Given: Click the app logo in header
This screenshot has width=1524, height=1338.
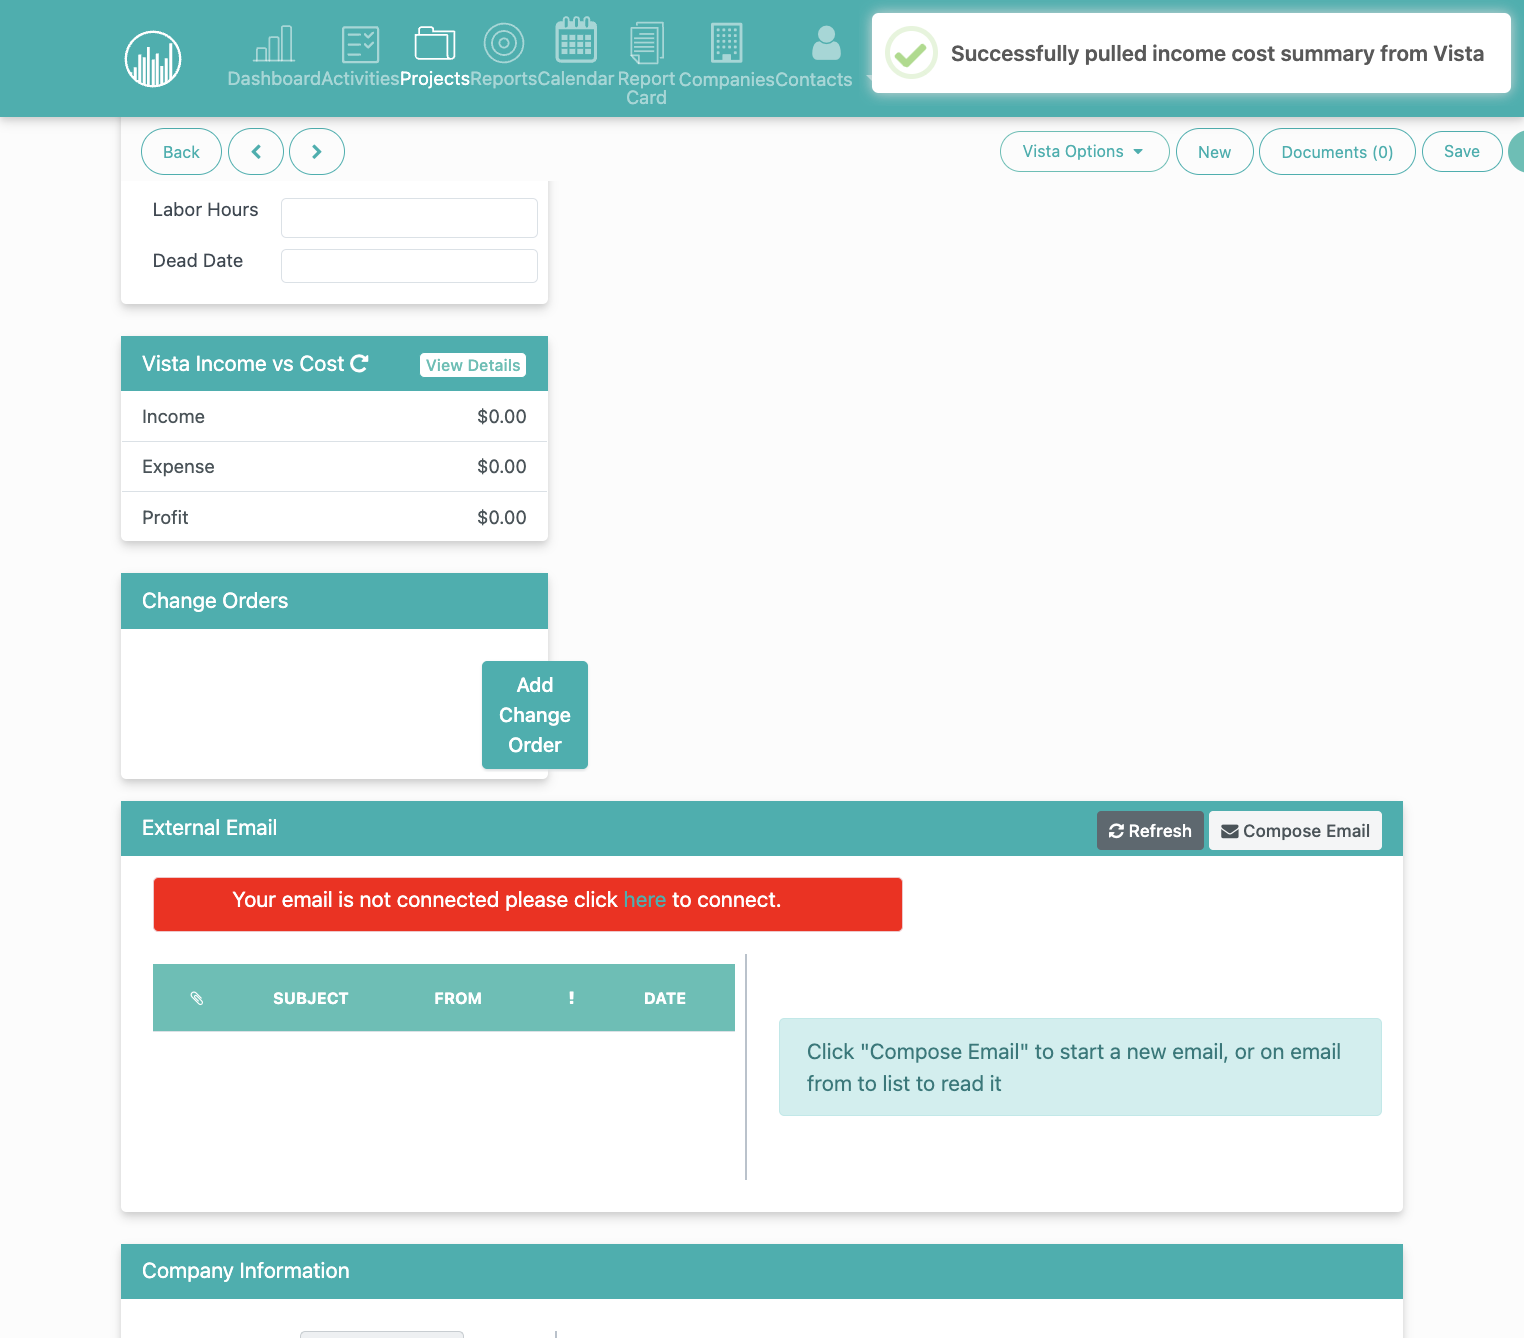Looking at the screenshot, I should (x=153, y=59).
